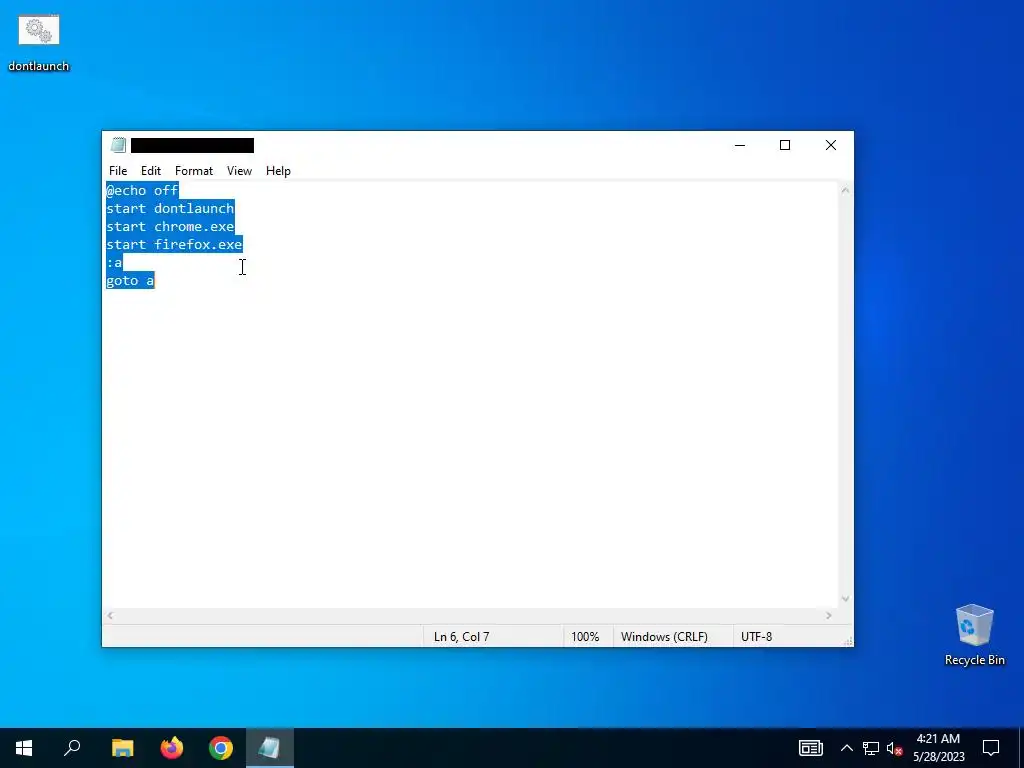Open the network status tray icon

(871, 748)
